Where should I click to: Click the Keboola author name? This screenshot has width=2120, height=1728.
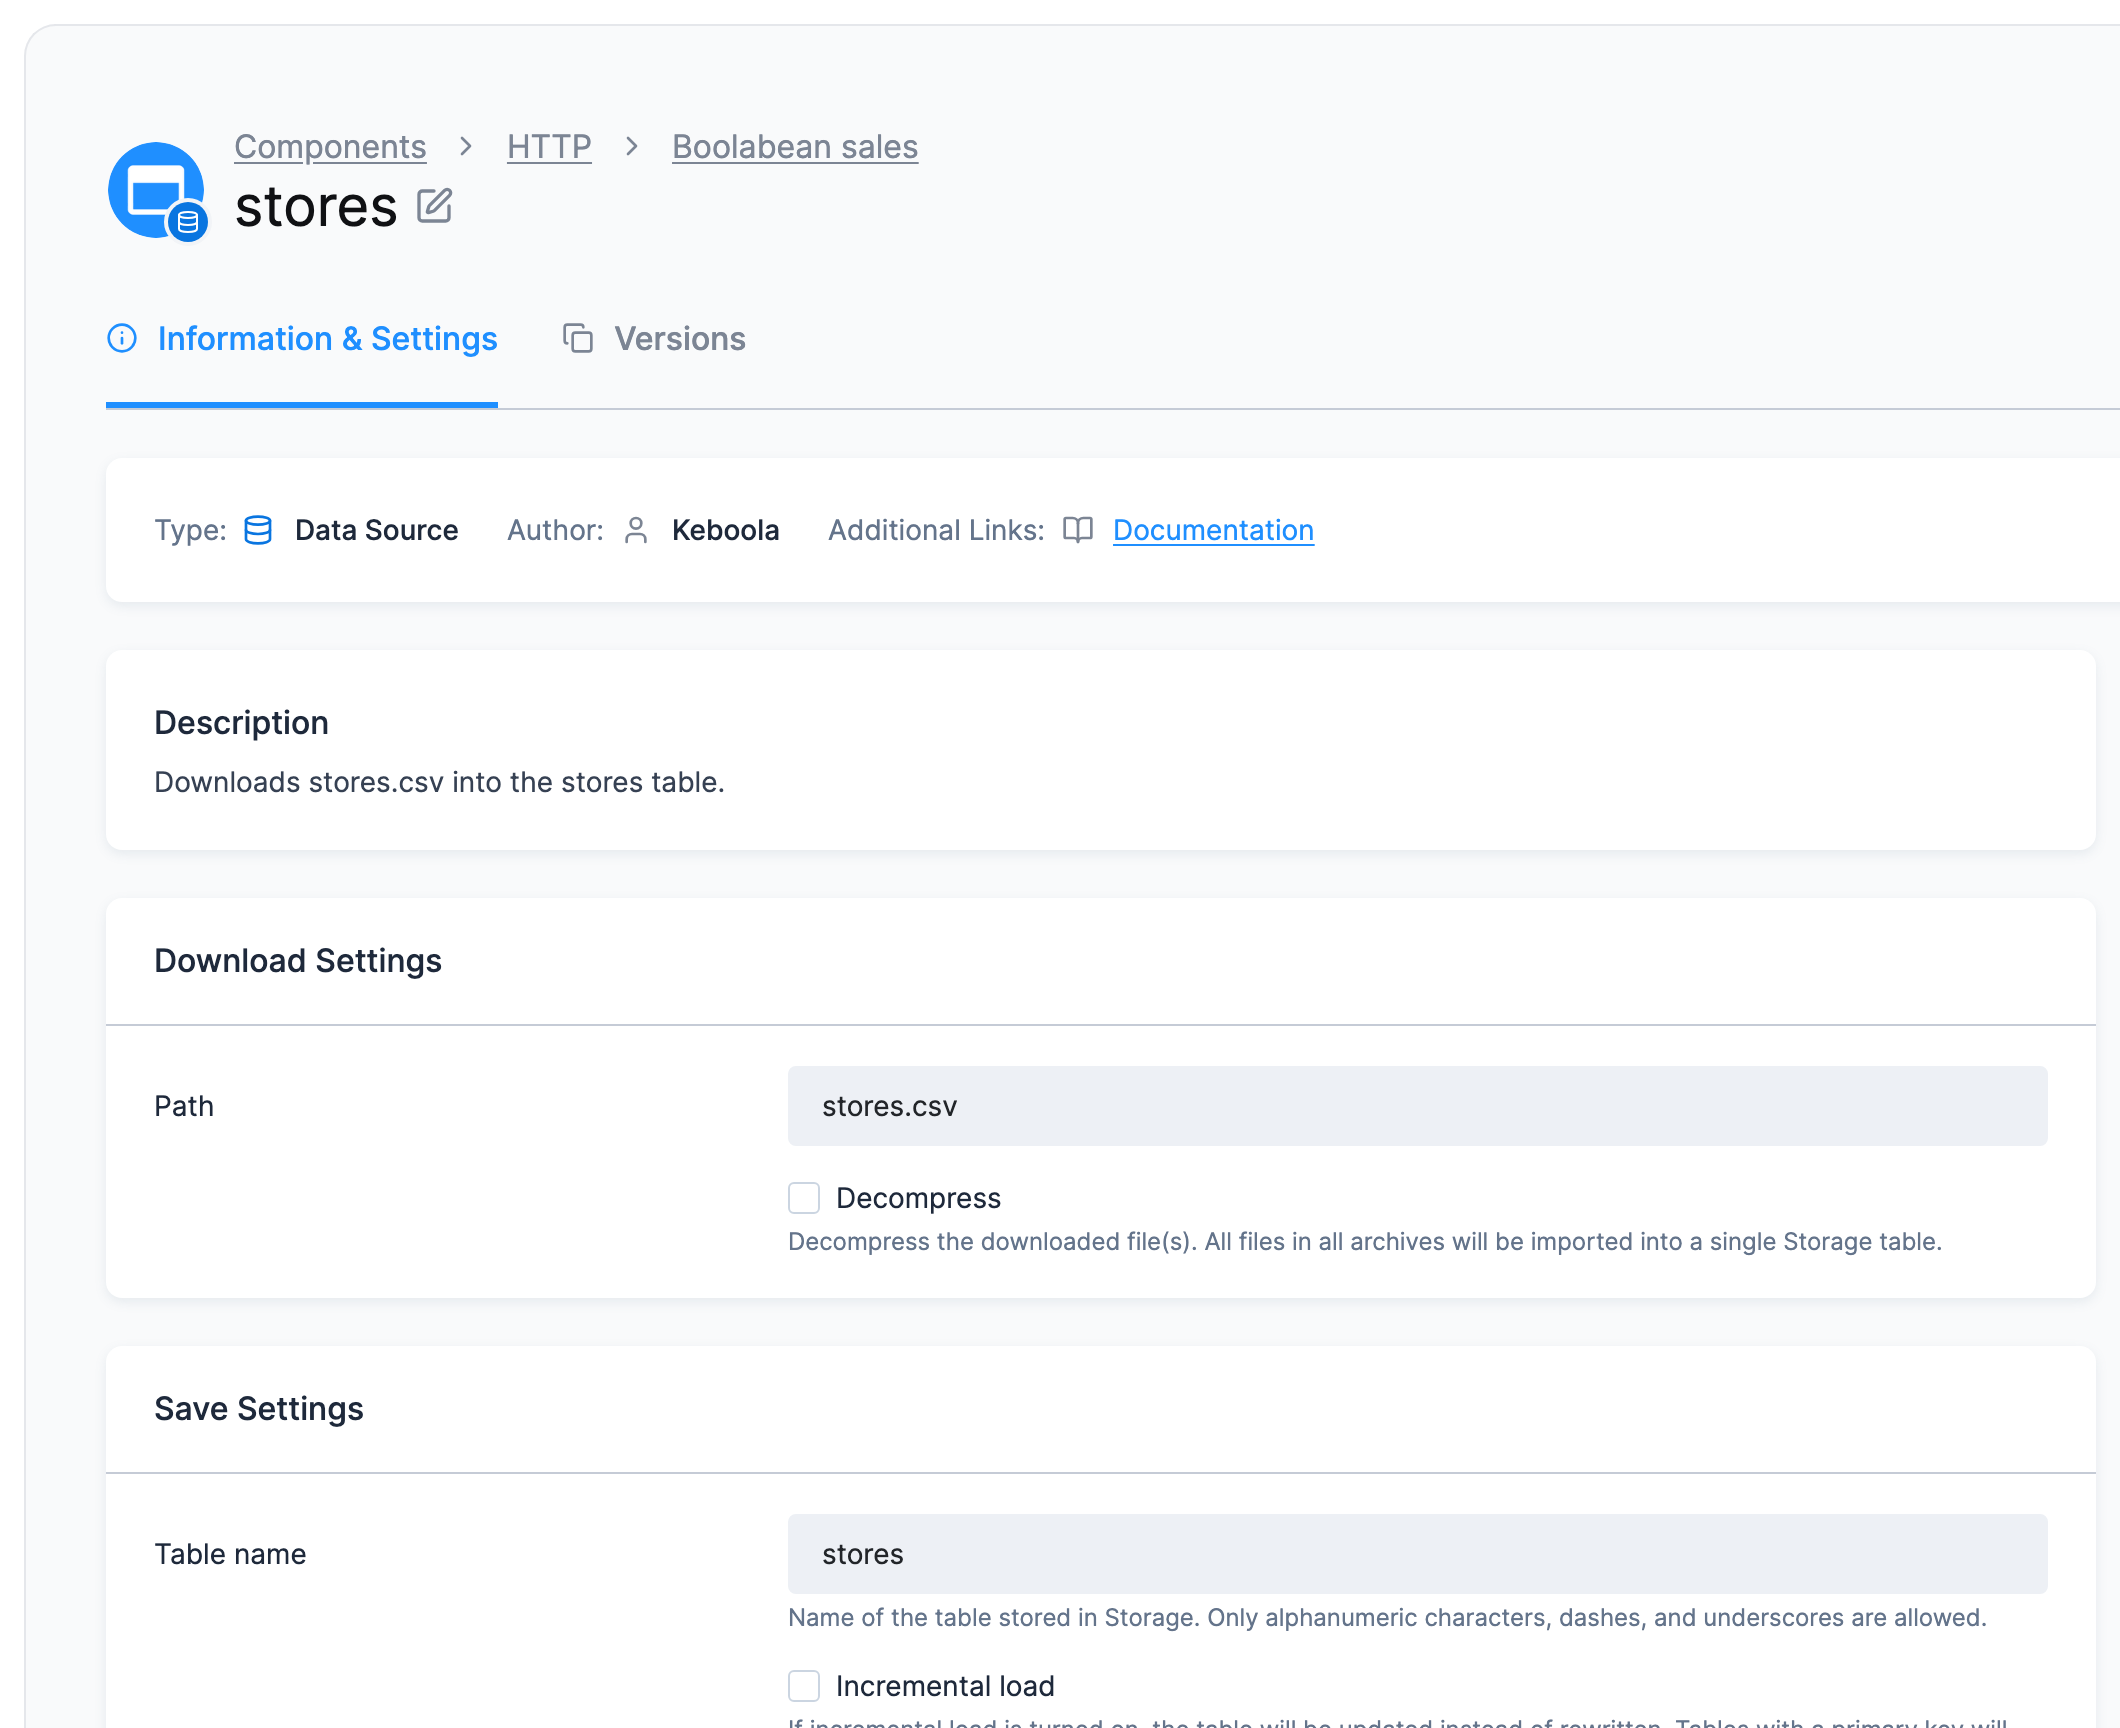(725, 530)
